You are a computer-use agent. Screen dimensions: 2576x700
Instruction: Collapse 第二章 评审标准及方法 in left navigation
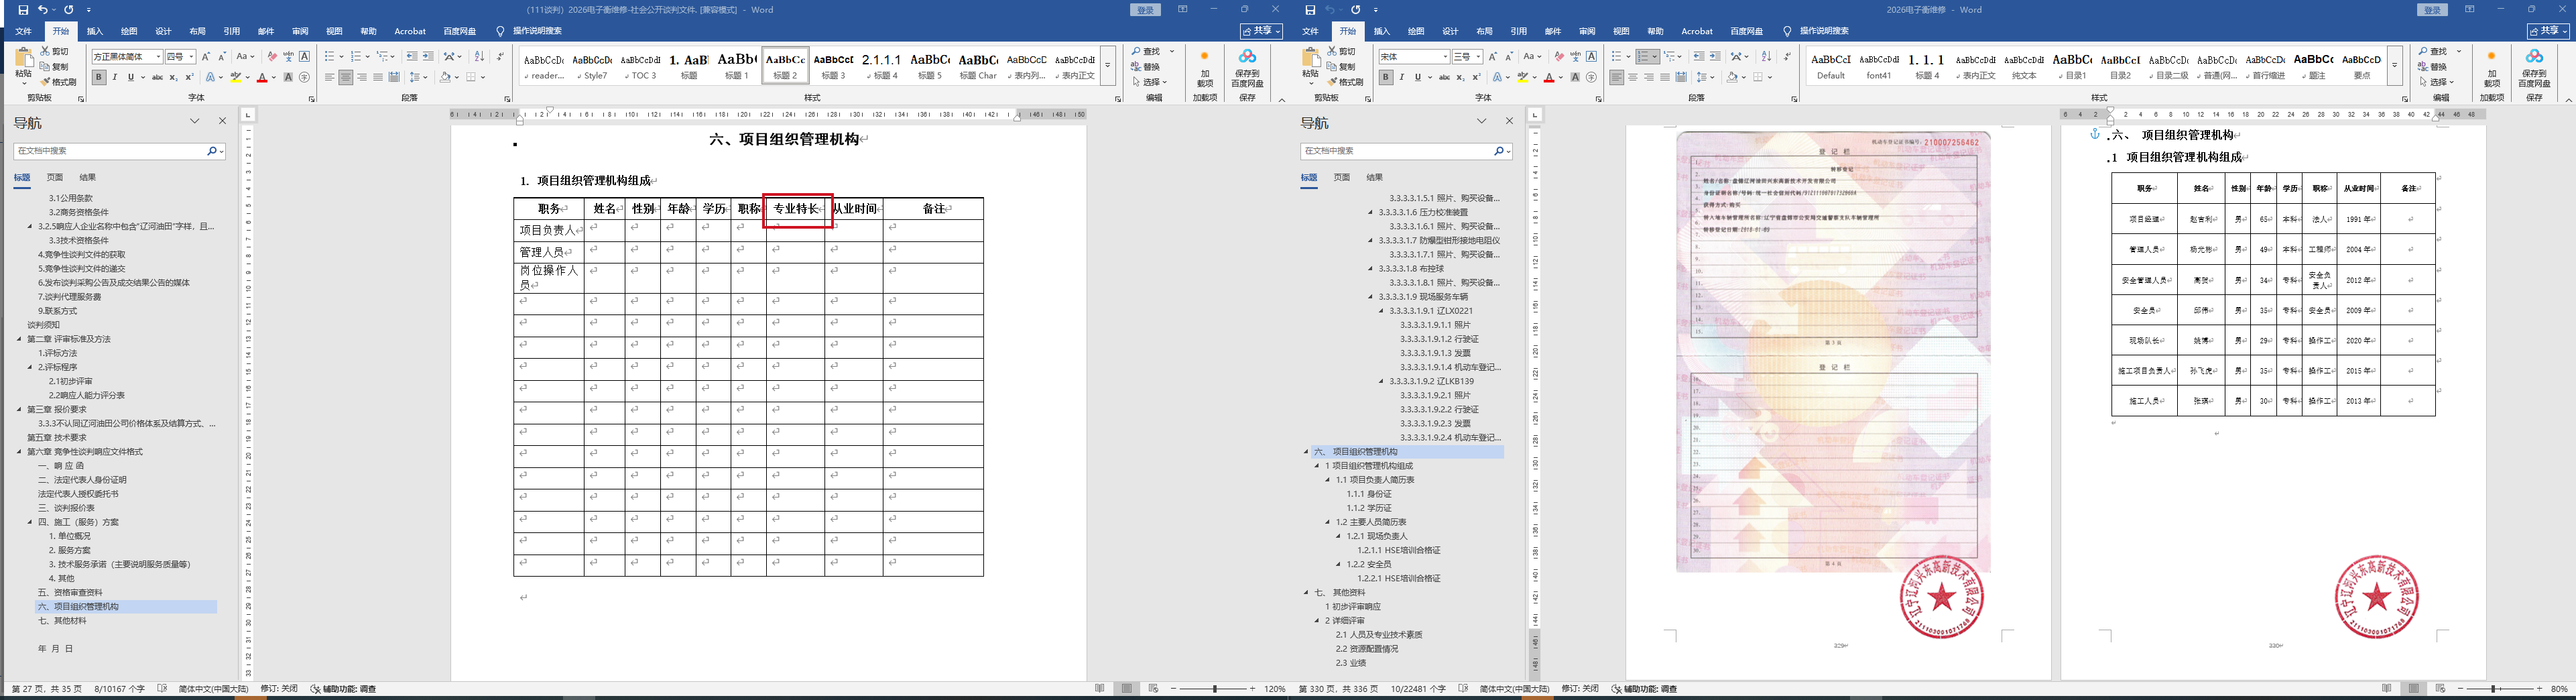coord(19,339)
